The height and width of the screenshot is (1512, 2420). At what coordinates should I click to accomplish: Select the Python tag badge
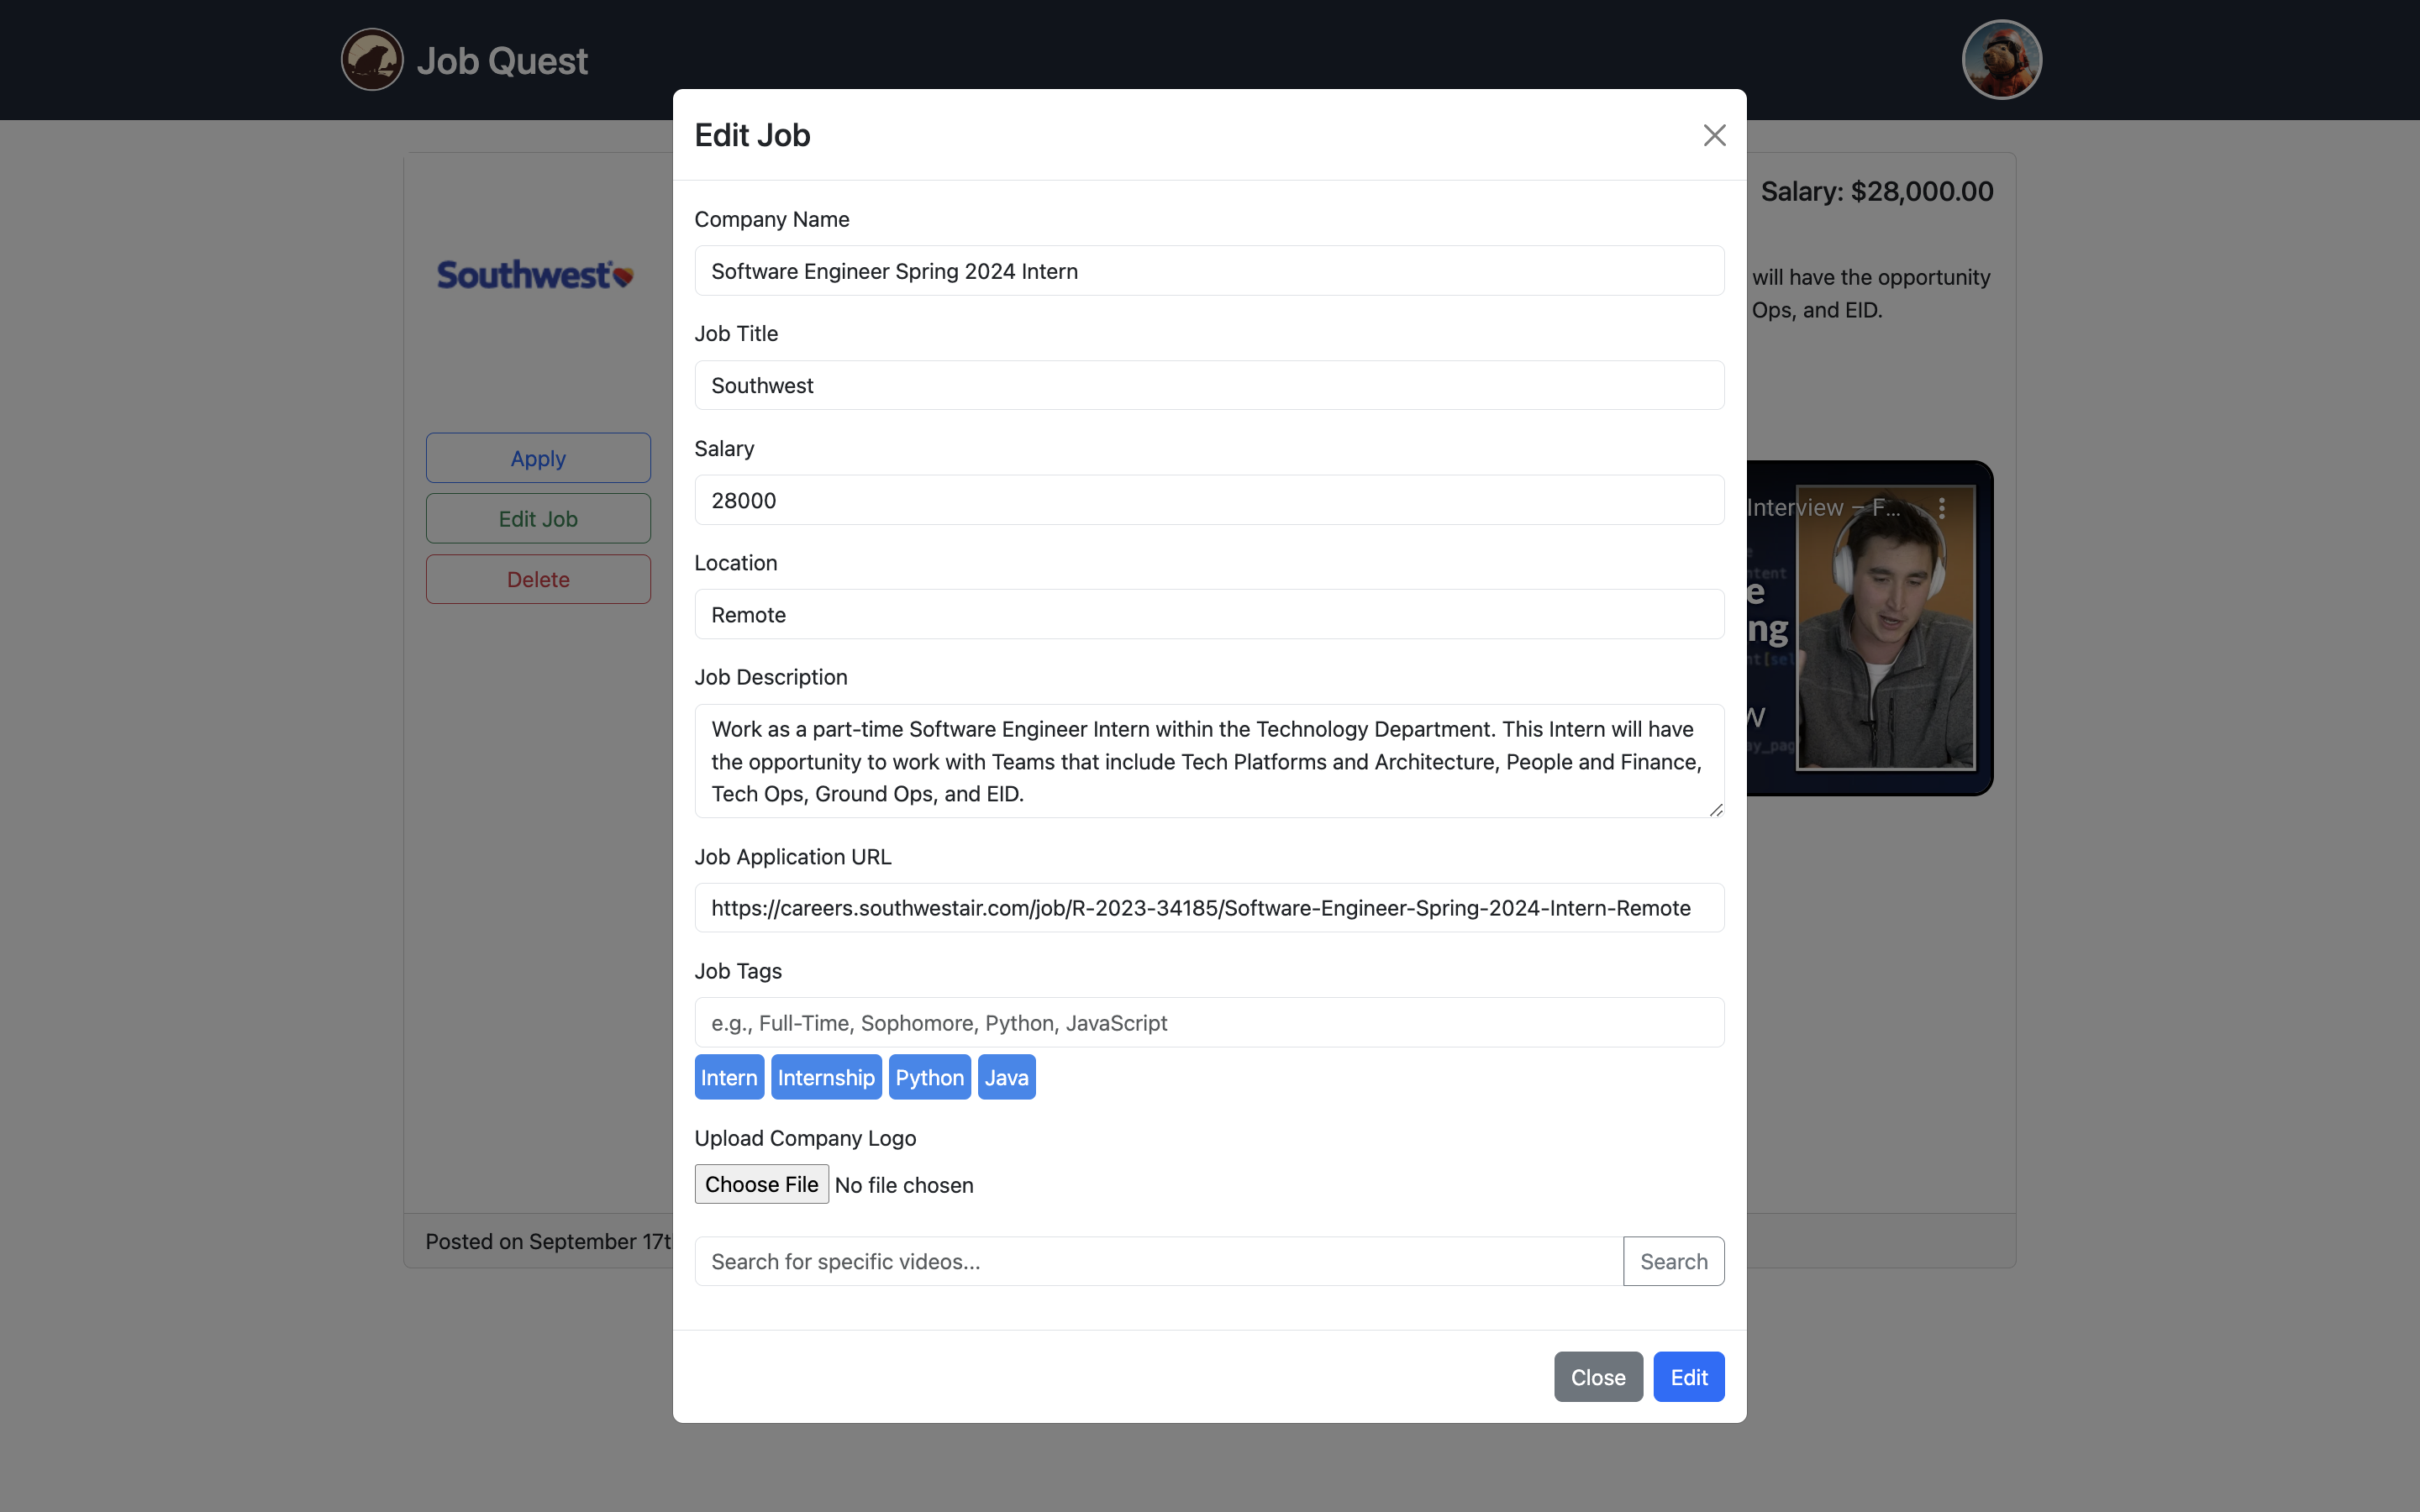(x=929, y=1077)
